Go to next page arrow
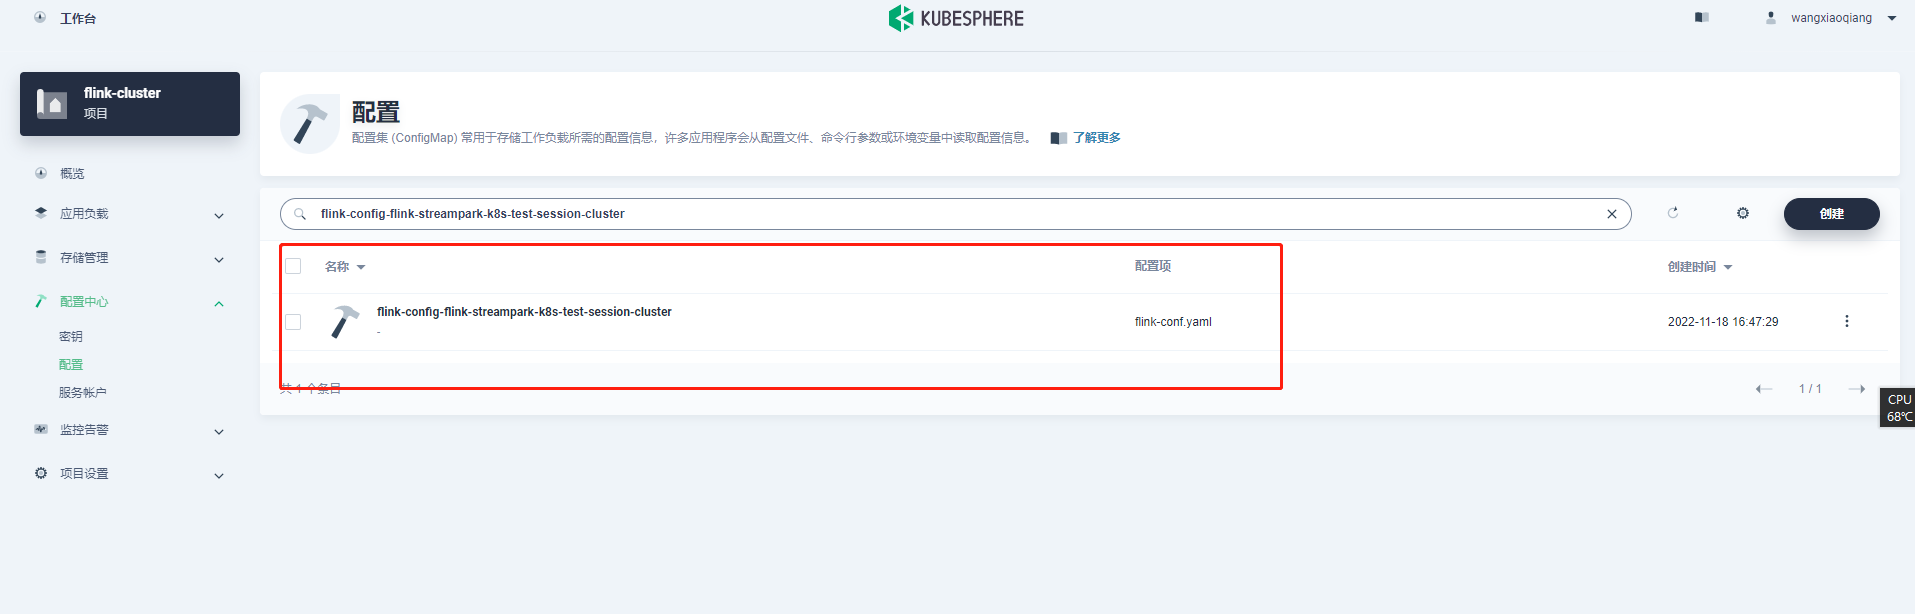 [x=1857, y=389]
